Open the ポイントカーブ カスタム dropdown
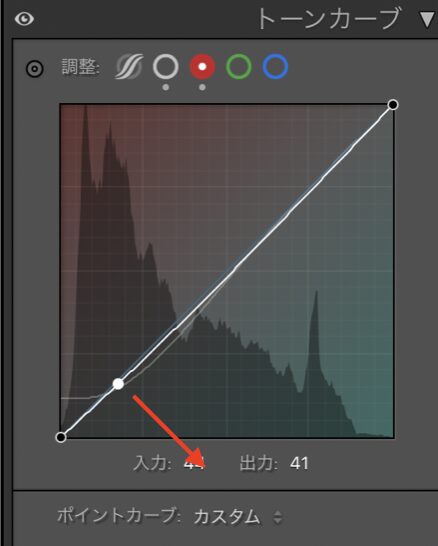This screenshot has width=438, height=546. pyautogui.click(x=238, y=516)
